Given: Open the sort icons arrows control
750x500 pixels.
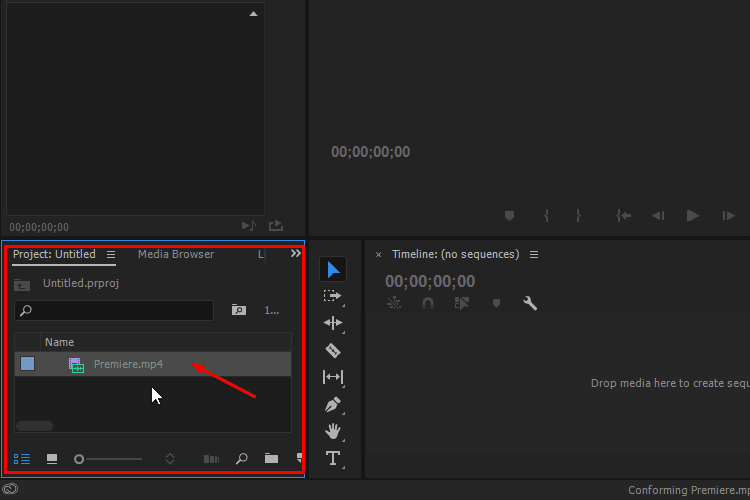Looking at the screenshot, I should [170, 459].
